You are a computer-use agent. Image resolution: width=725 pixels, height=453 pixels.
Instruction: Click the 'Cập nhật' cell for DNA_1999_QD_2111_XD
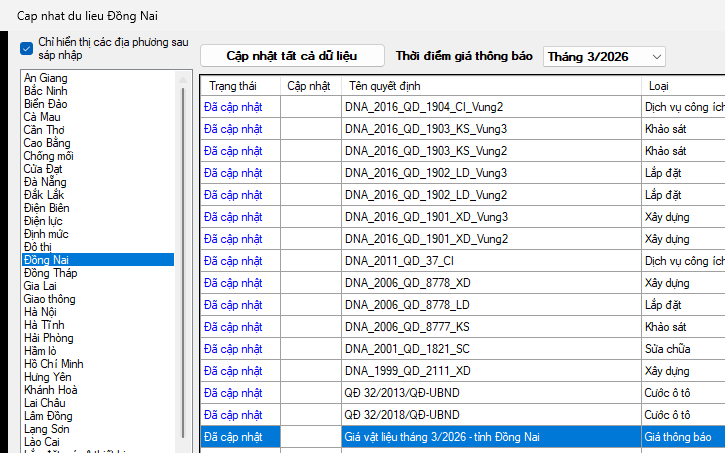[310, 371]
